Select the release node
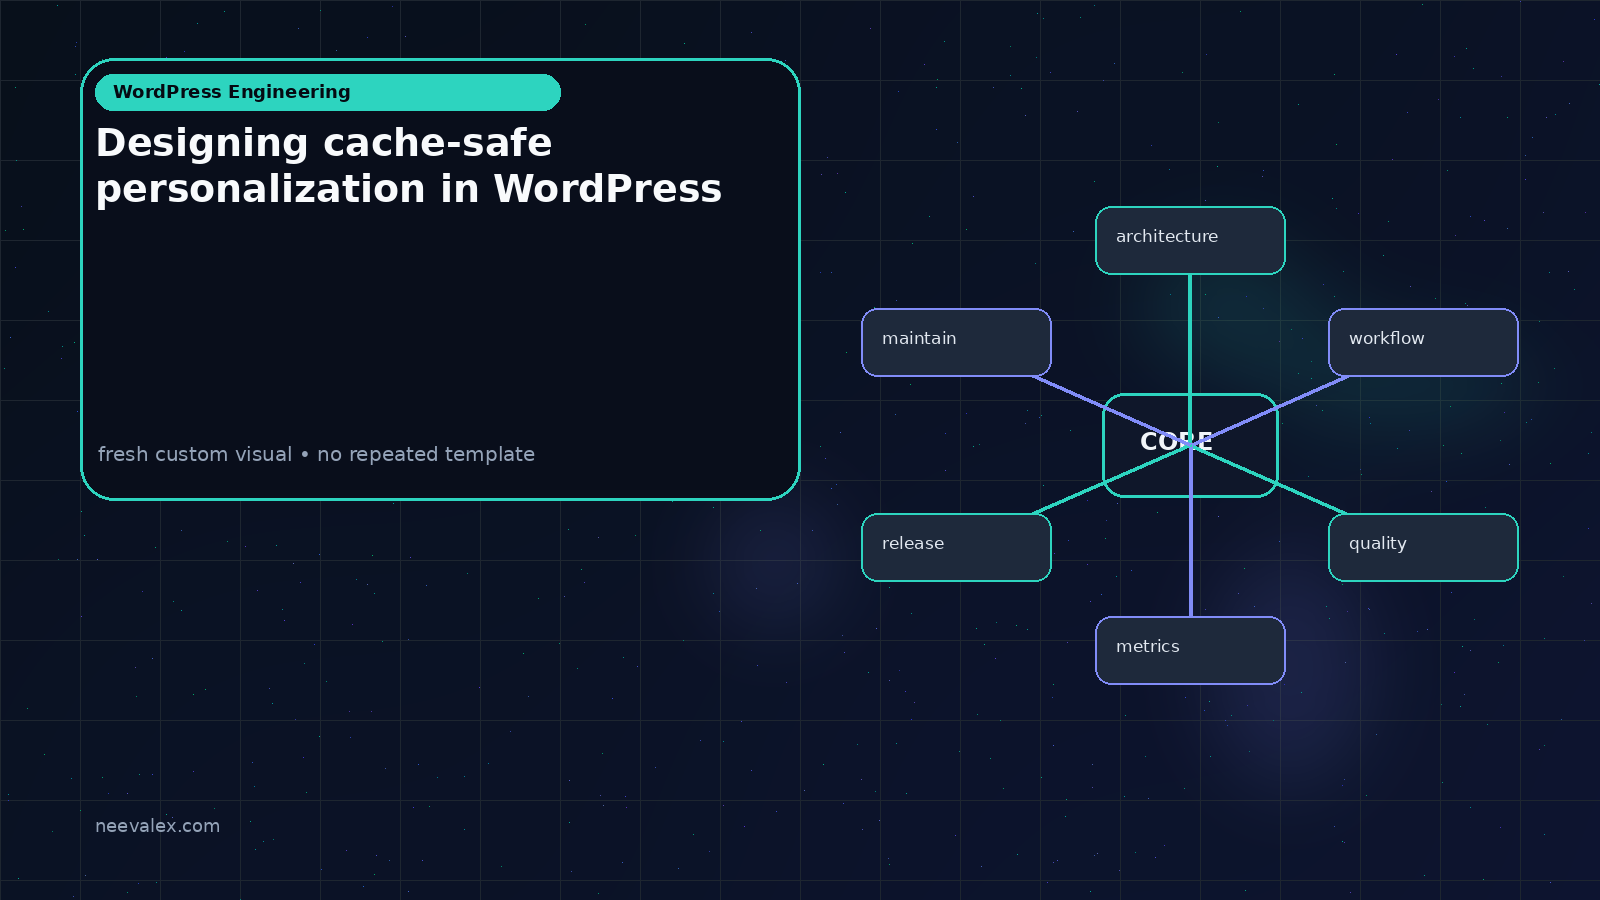 [x=956, y=547]
